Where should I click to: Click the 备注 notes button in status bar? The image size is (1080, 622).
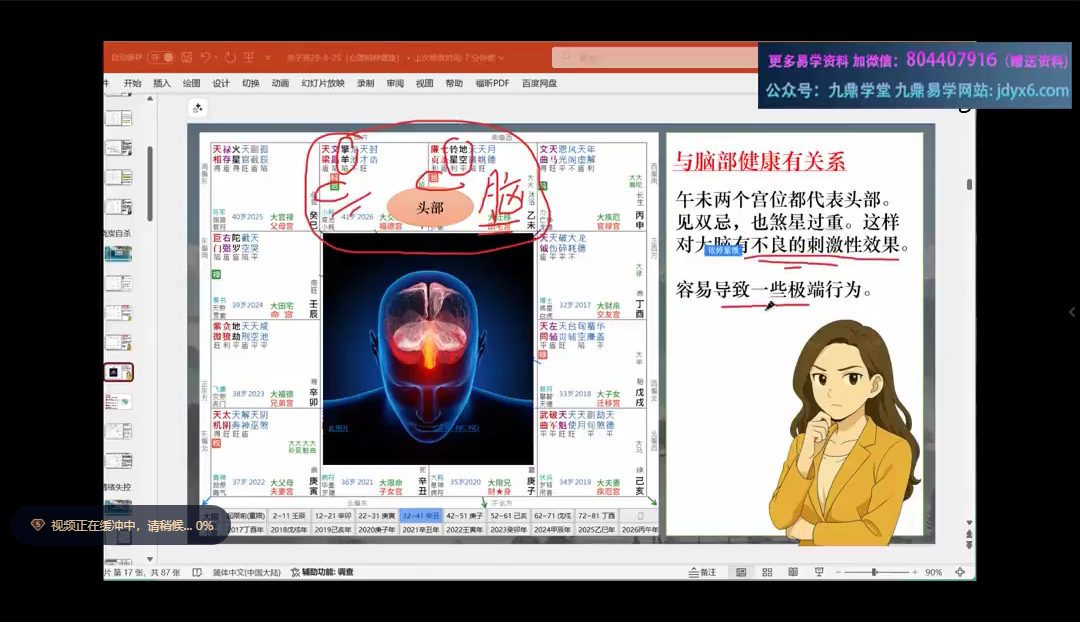[703, 572]
